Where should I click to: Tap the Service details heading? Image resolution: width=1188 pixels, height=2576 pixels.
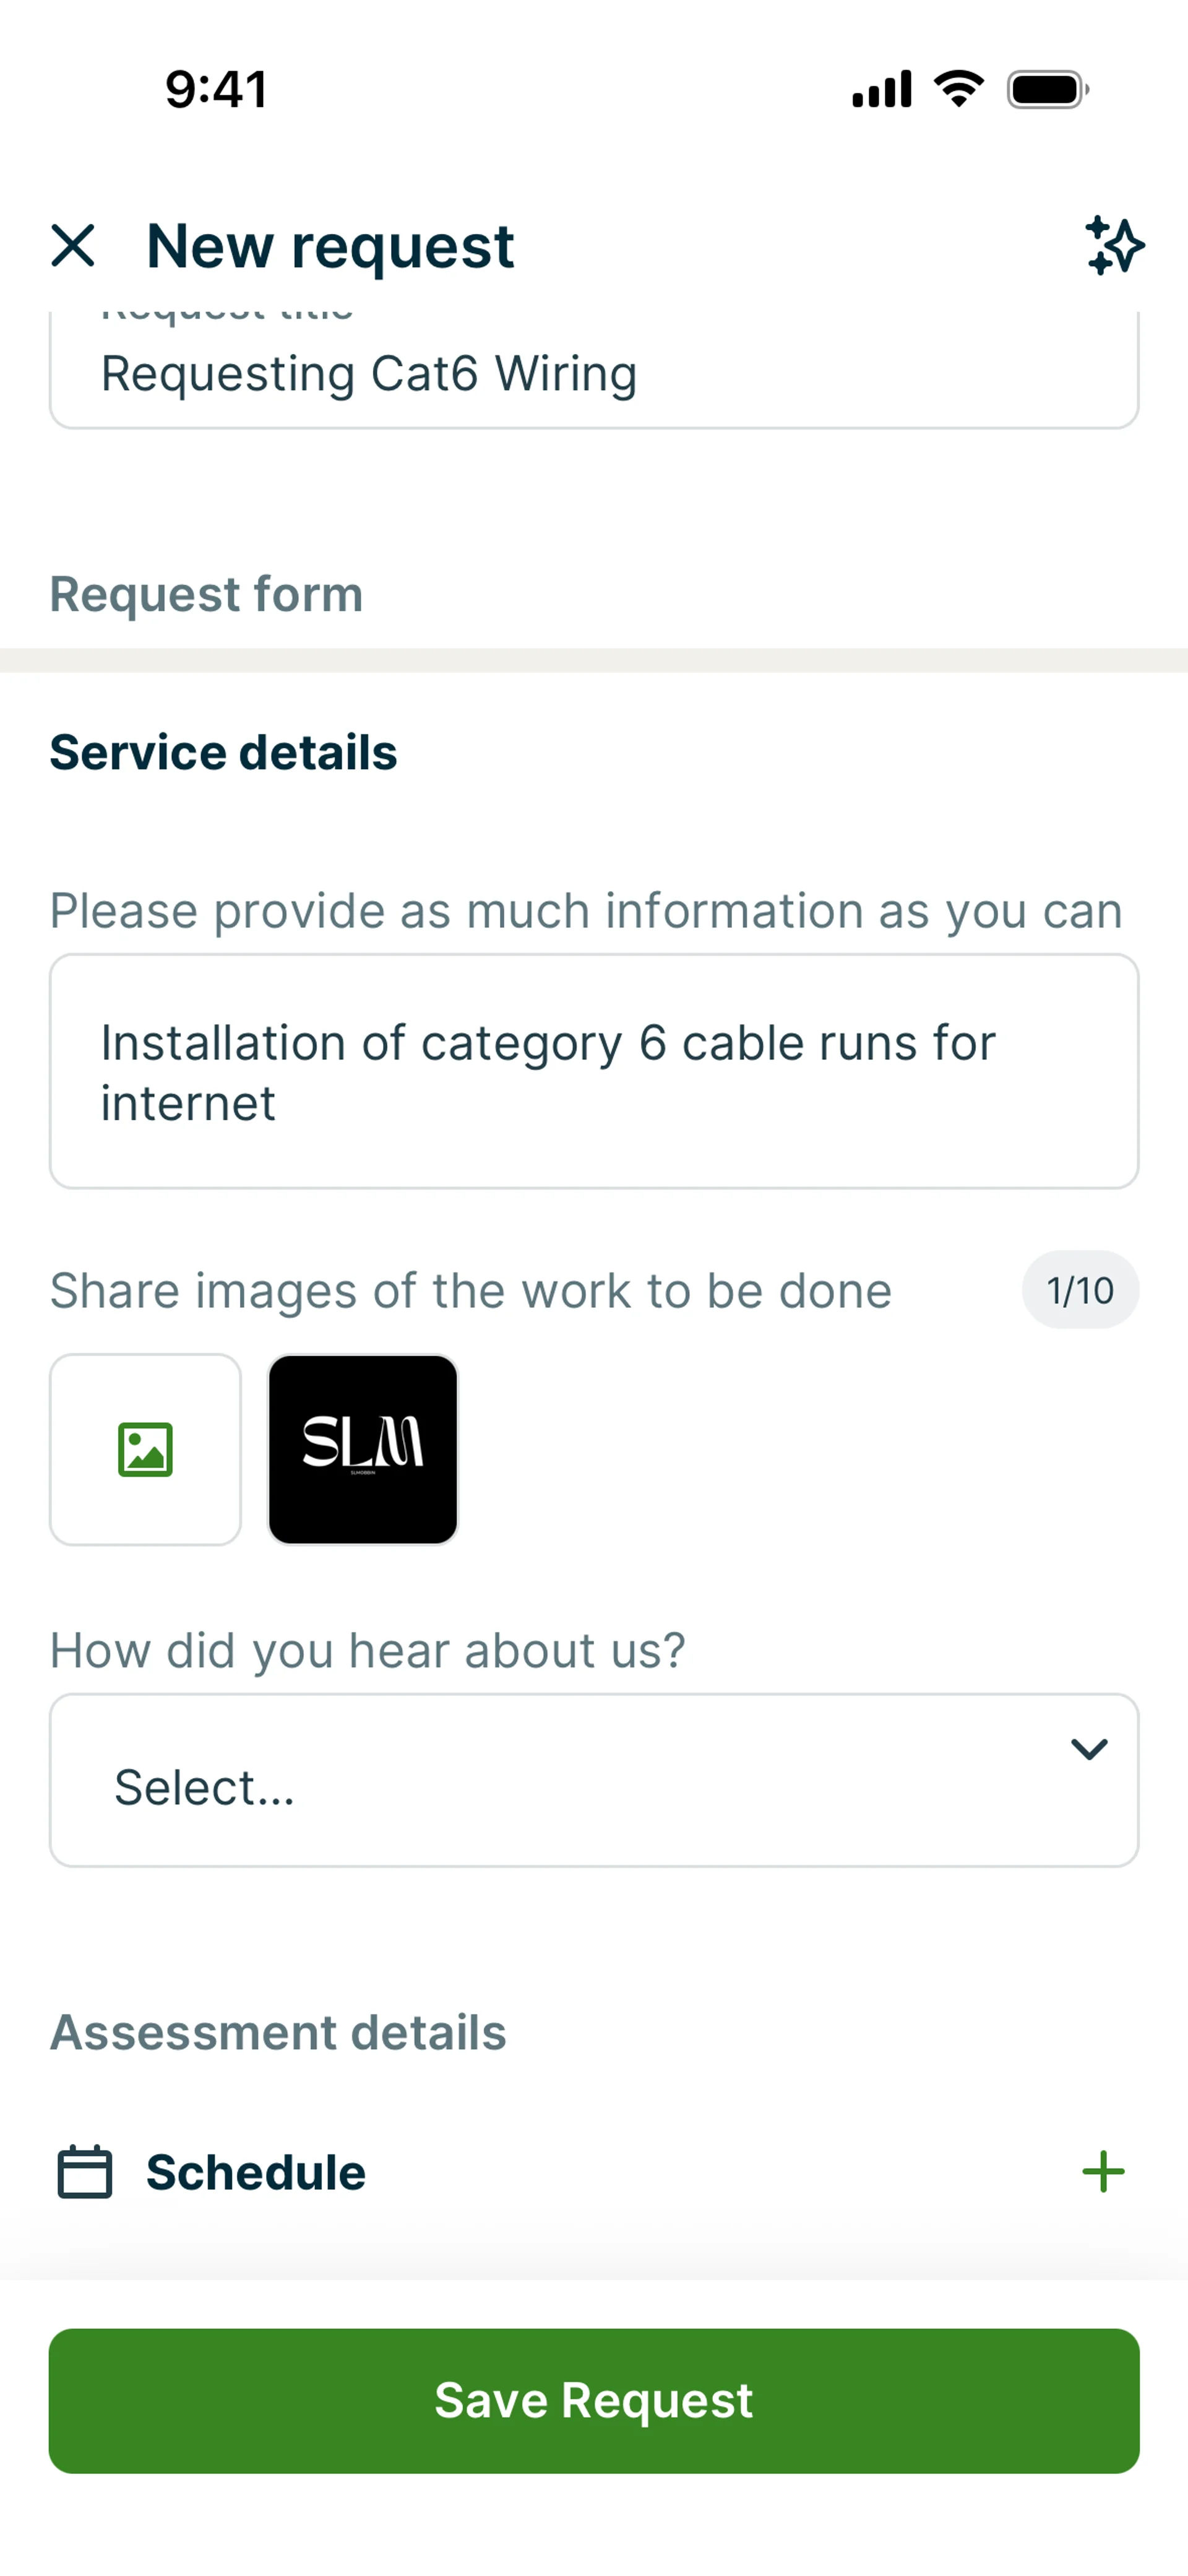223,752
